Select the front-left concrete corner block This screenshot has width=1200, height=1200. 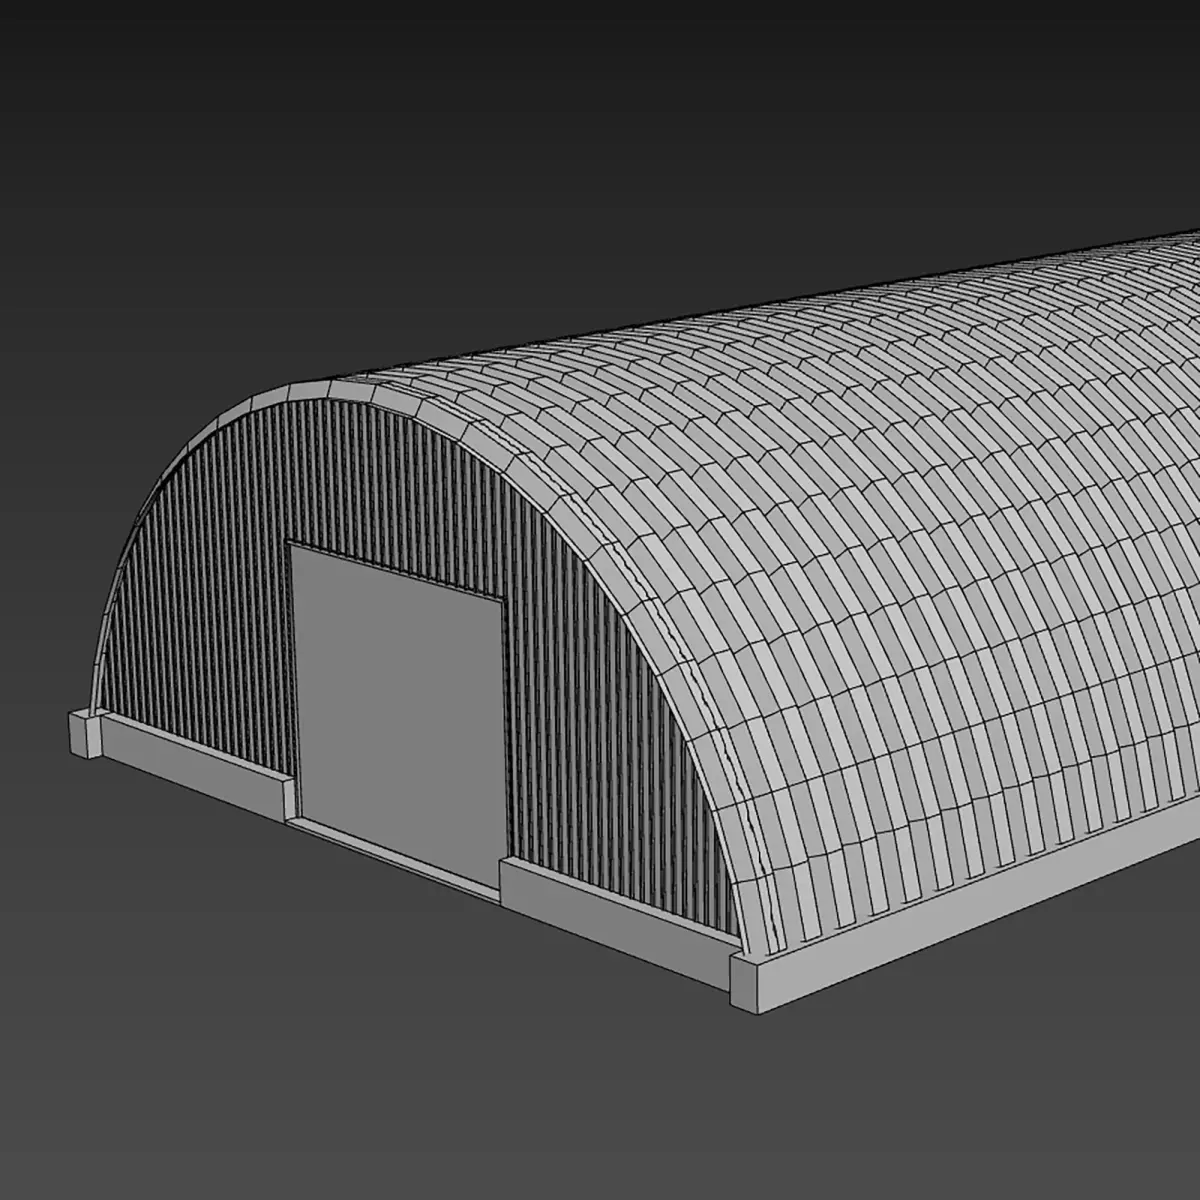[85, 732]
